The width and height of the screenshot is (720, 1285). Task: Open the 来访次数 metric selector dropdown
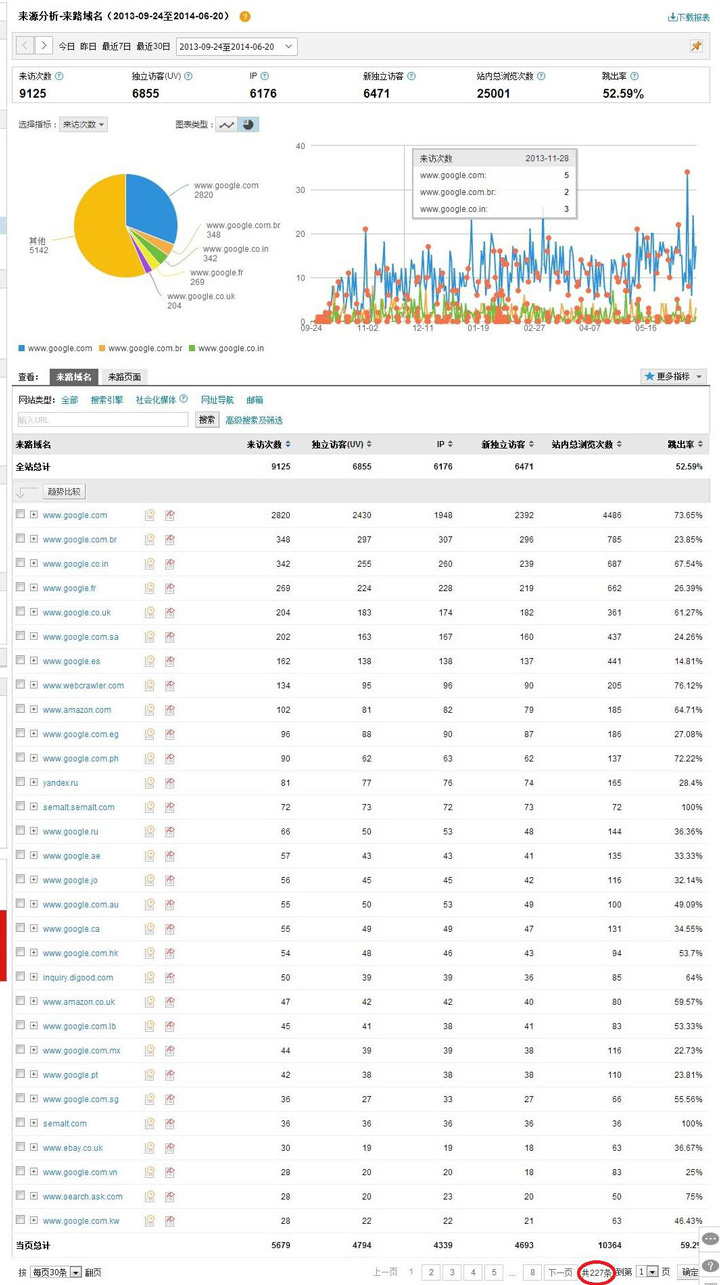tap(83, 125)
